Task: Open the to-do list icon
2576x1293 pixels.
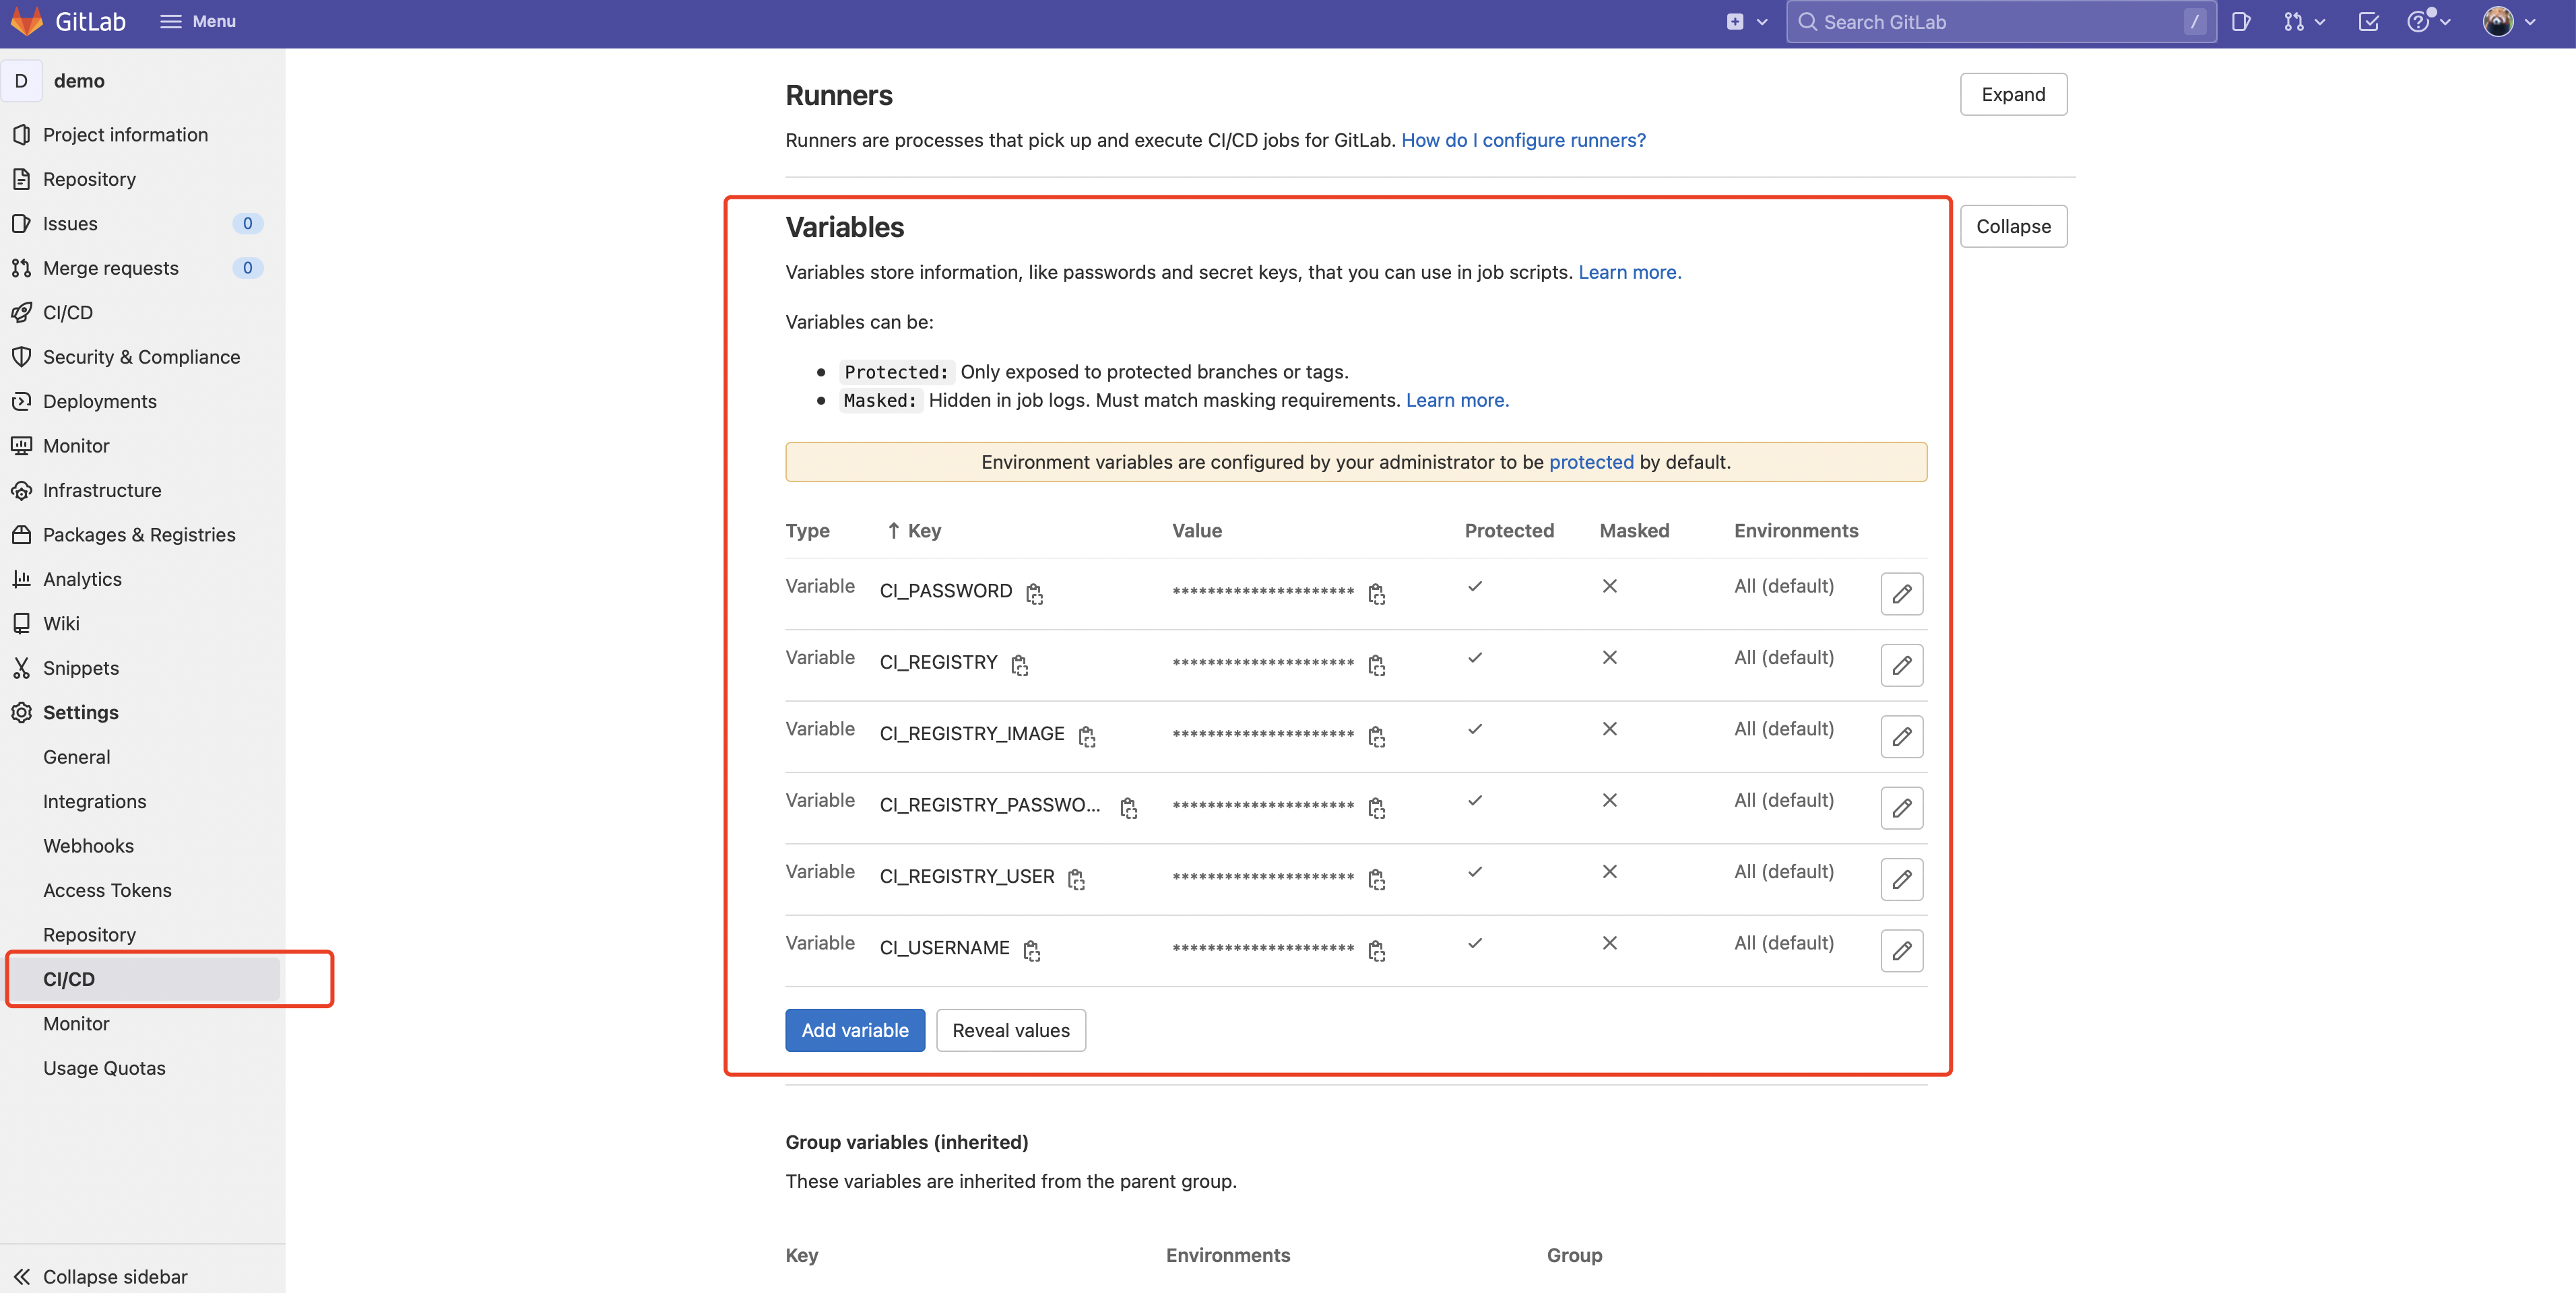Action: (2367, 22)
